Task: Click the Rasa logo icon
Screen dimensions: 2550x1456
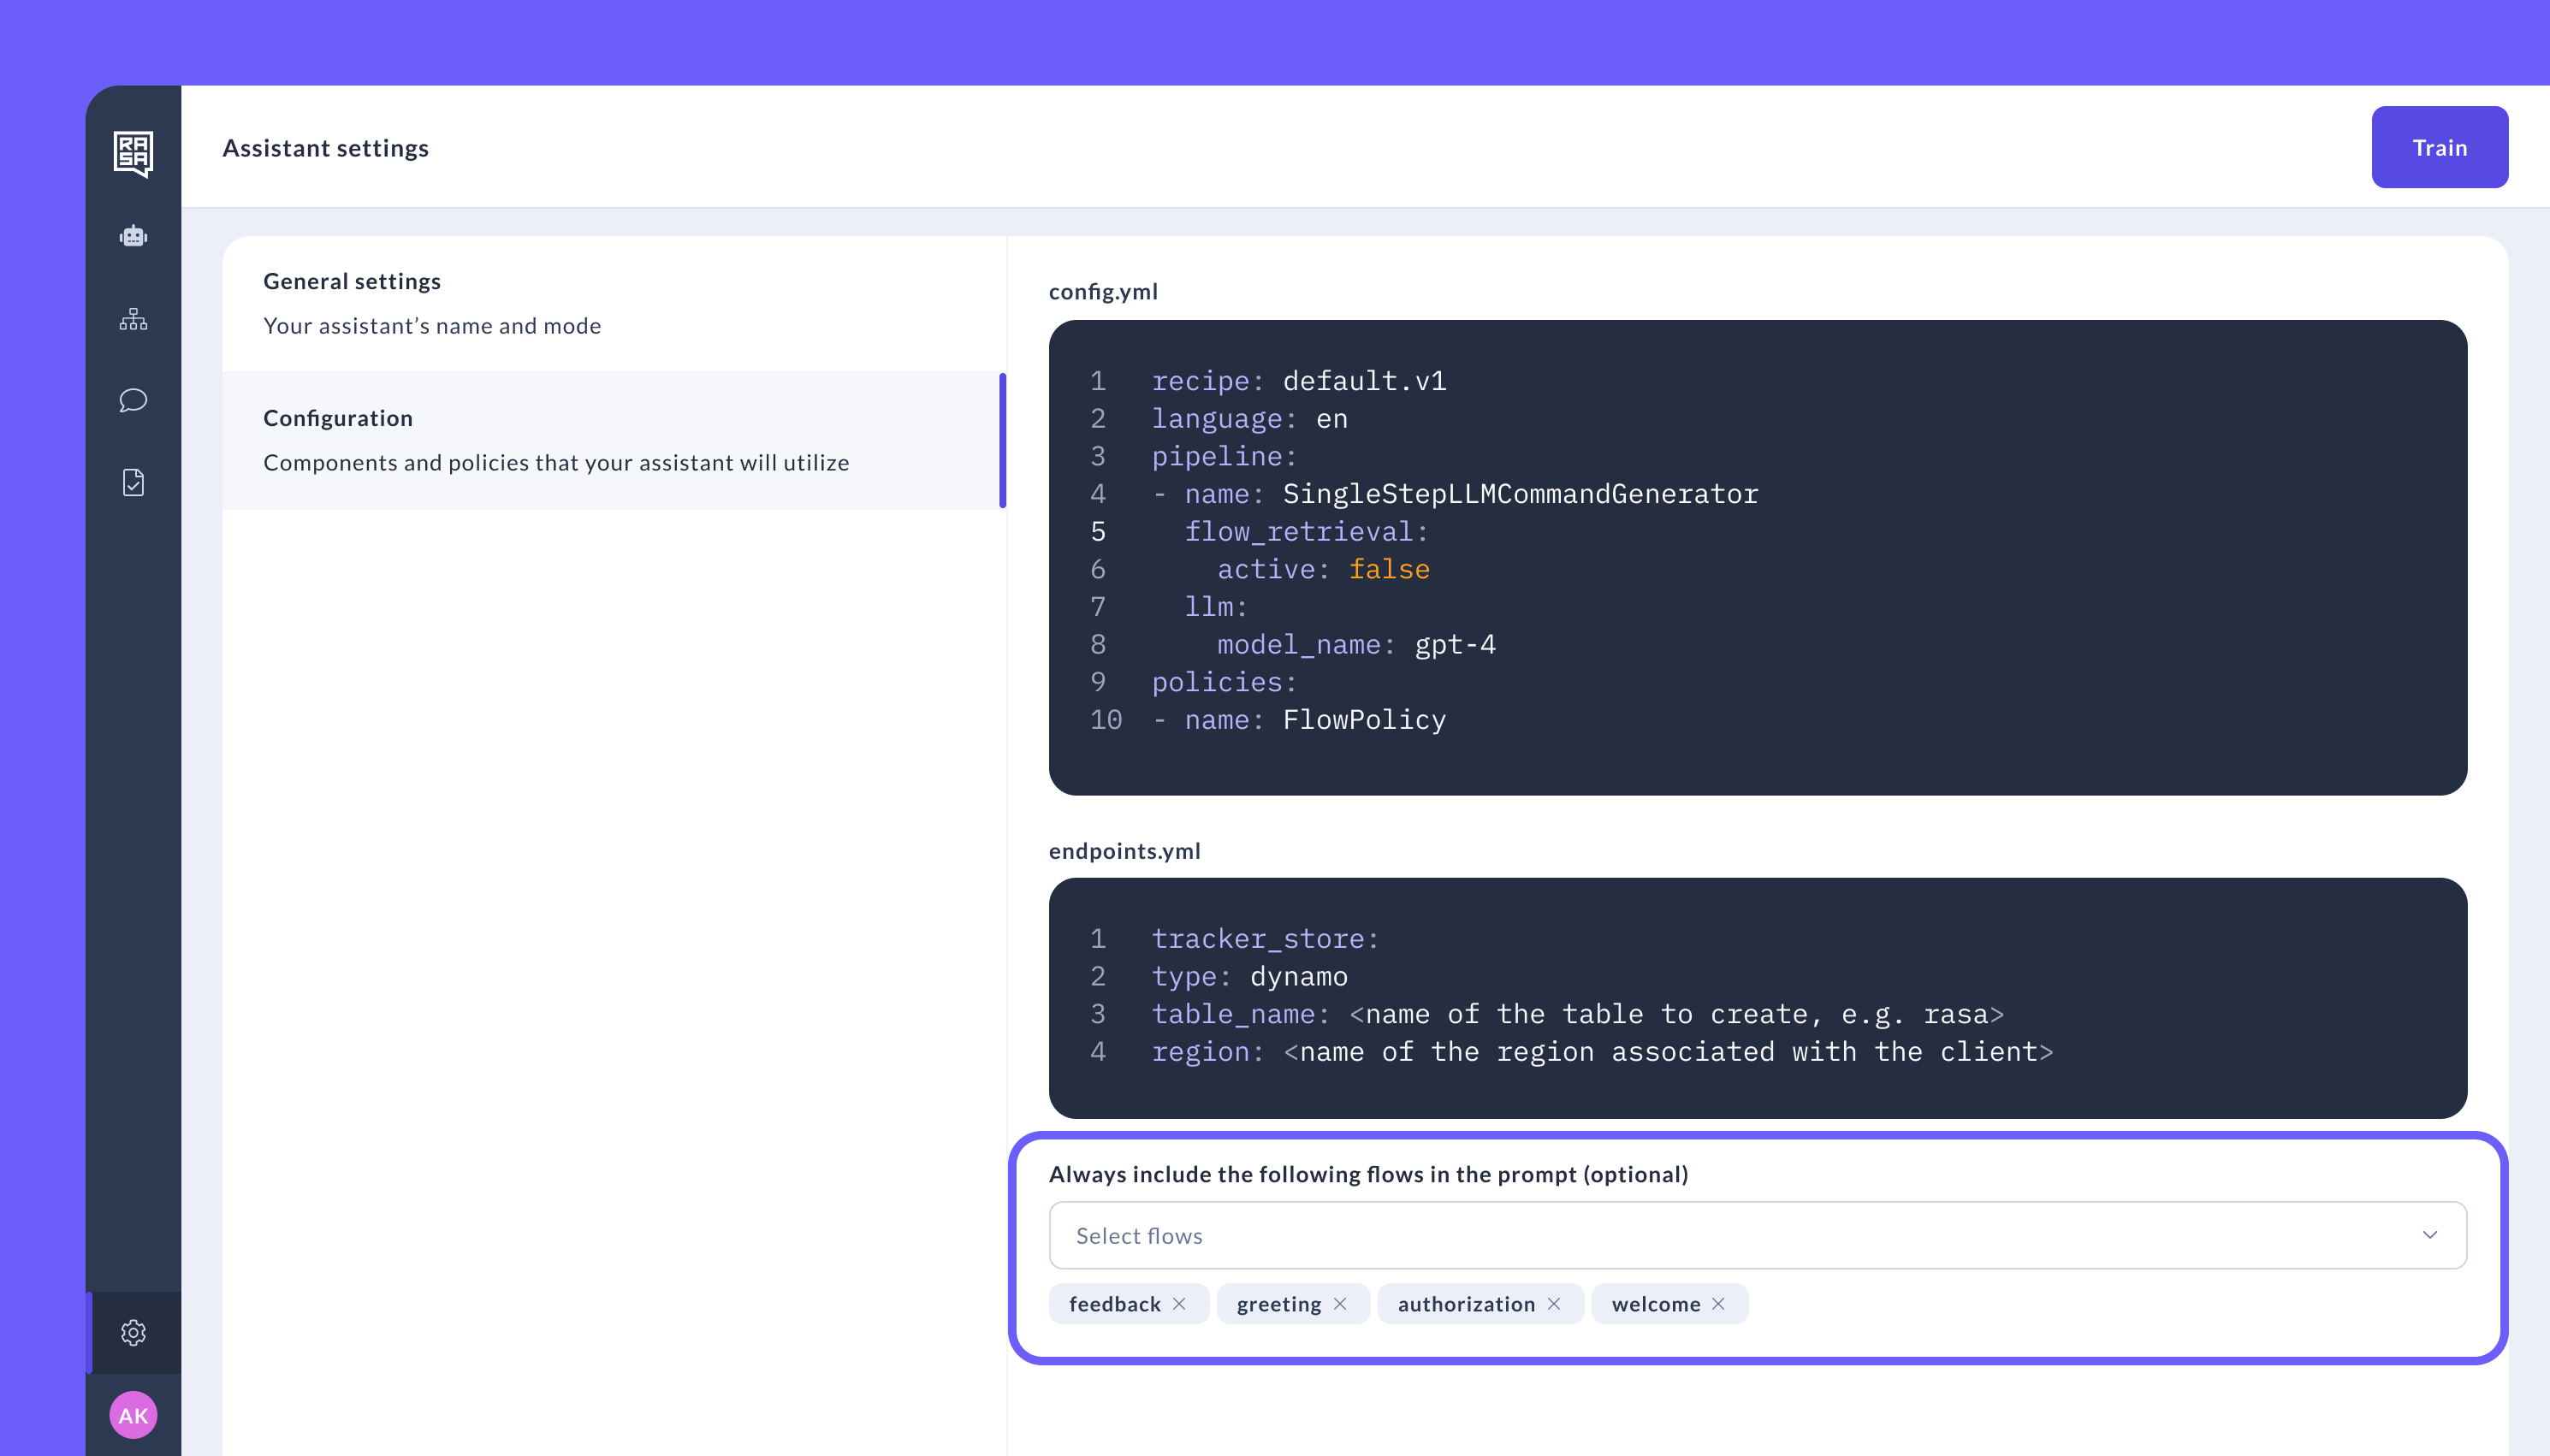Action: click(133, 153)
